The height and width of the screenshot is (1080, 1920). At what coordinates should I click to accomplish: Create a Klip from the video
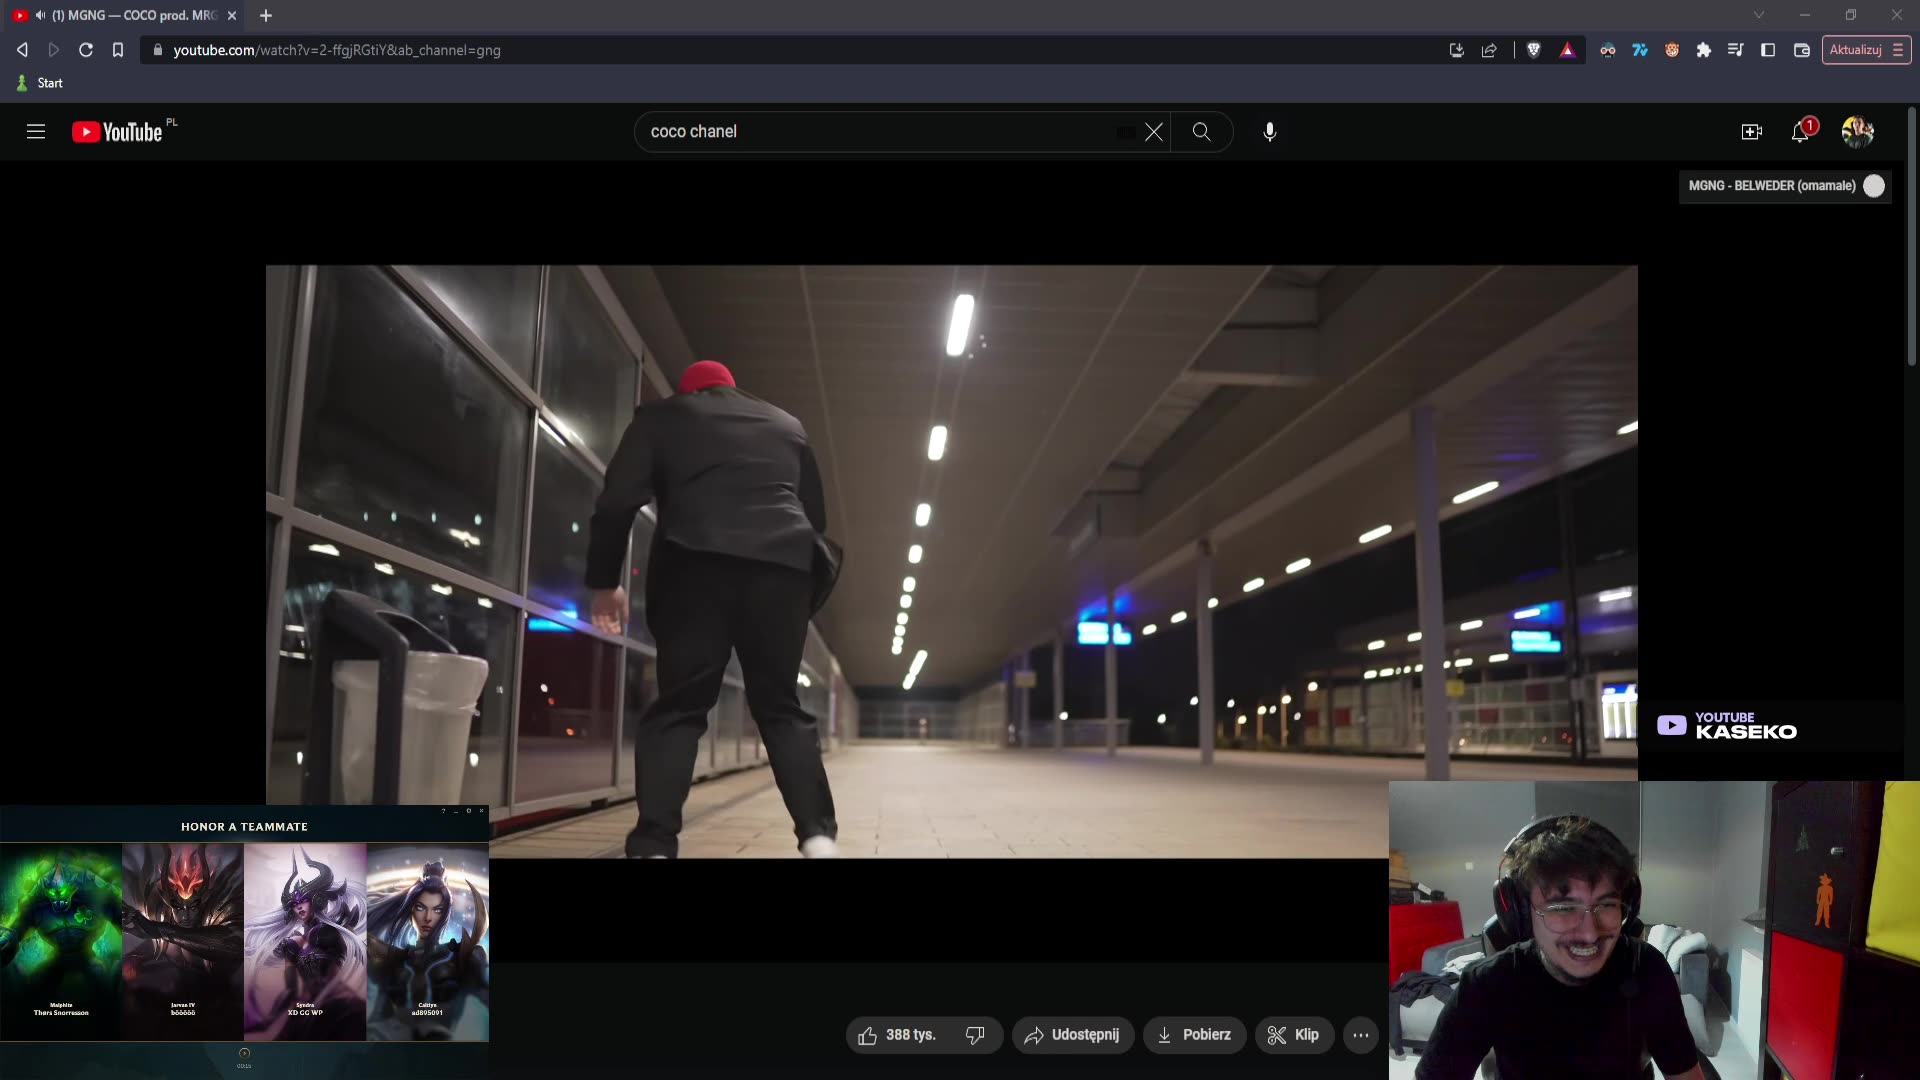tap(1293, 1035)
